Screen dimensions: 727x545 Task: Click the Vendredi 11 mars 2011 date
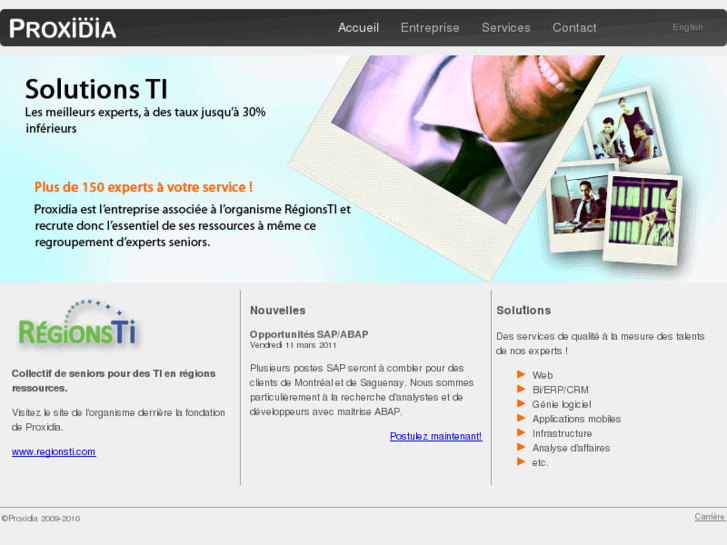click(x=293, y=345)
